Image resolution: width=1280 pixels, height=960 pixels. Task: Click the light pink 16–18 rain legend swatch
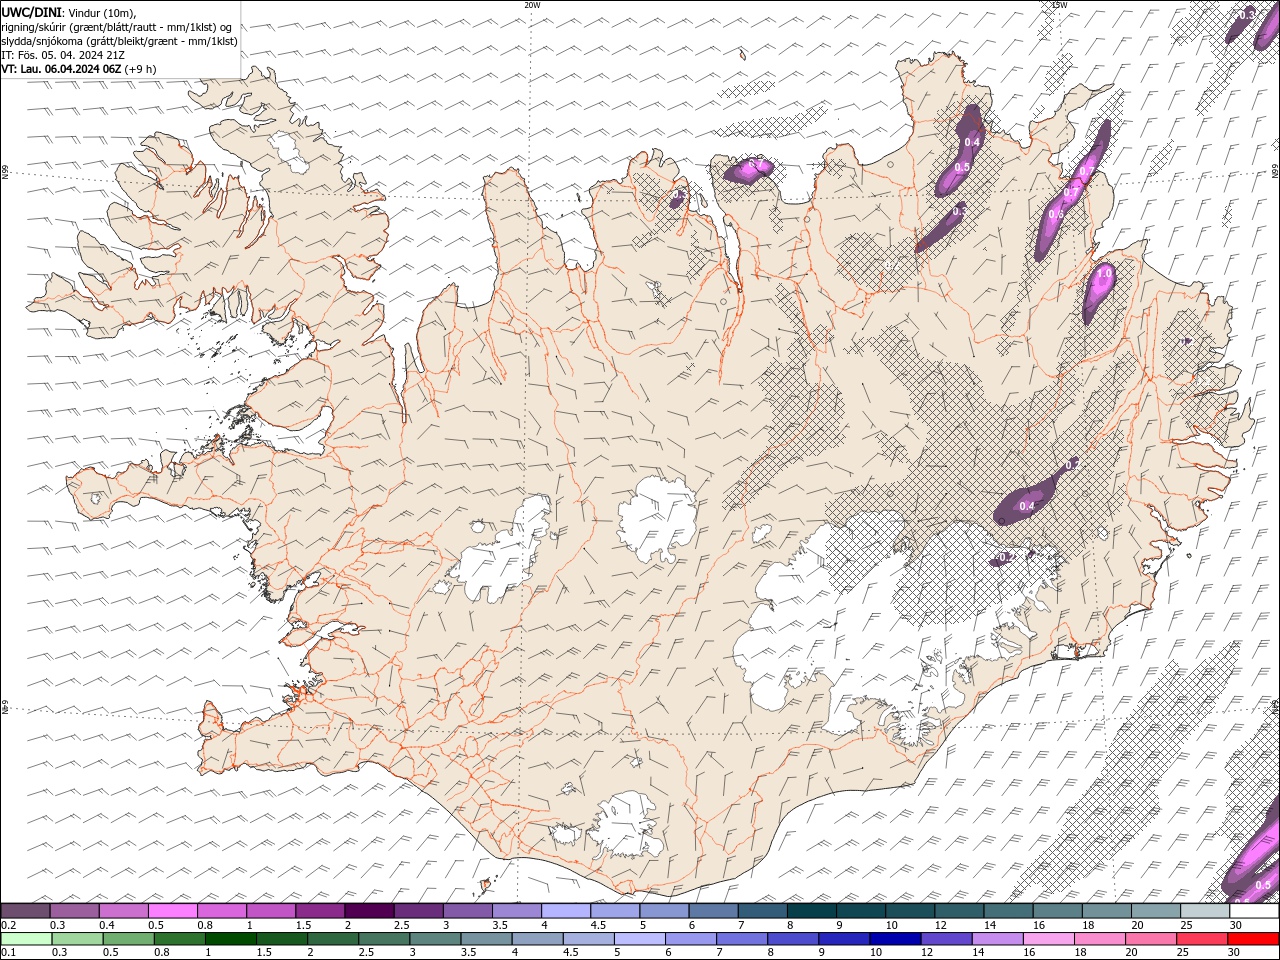coord(1049,939)
